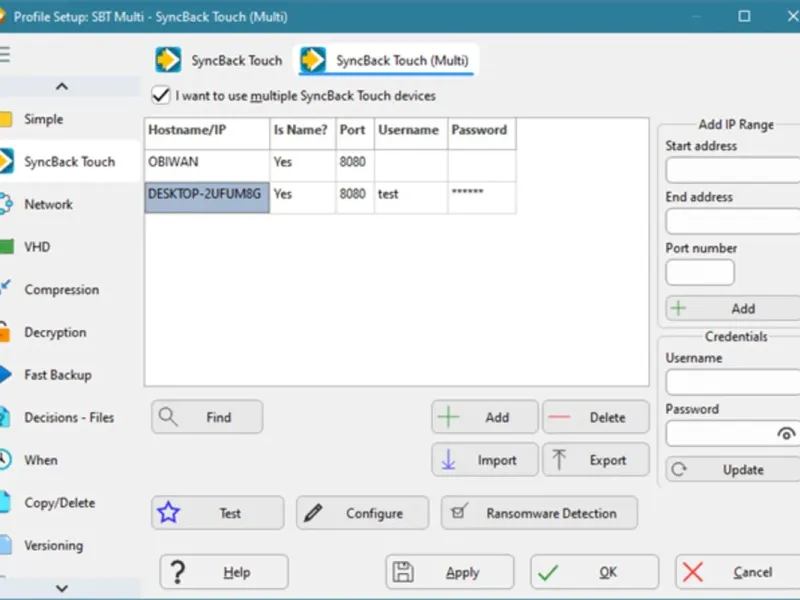Click the Find magnifier icon

point(168,417)
